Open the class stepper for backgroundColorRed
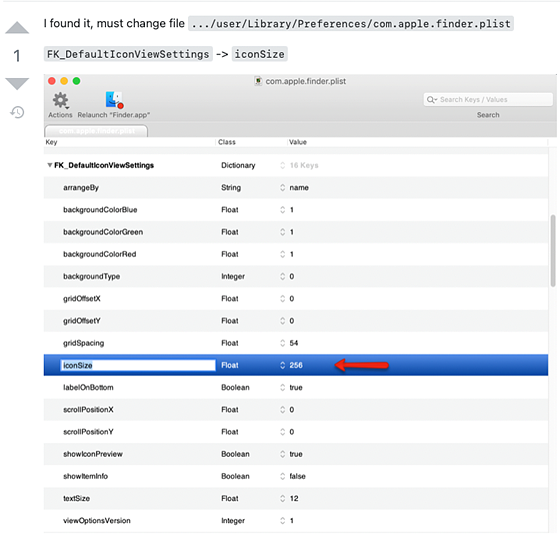Viewport: 560px width, 537px height. pyautogui.click(x=282, y=254)
